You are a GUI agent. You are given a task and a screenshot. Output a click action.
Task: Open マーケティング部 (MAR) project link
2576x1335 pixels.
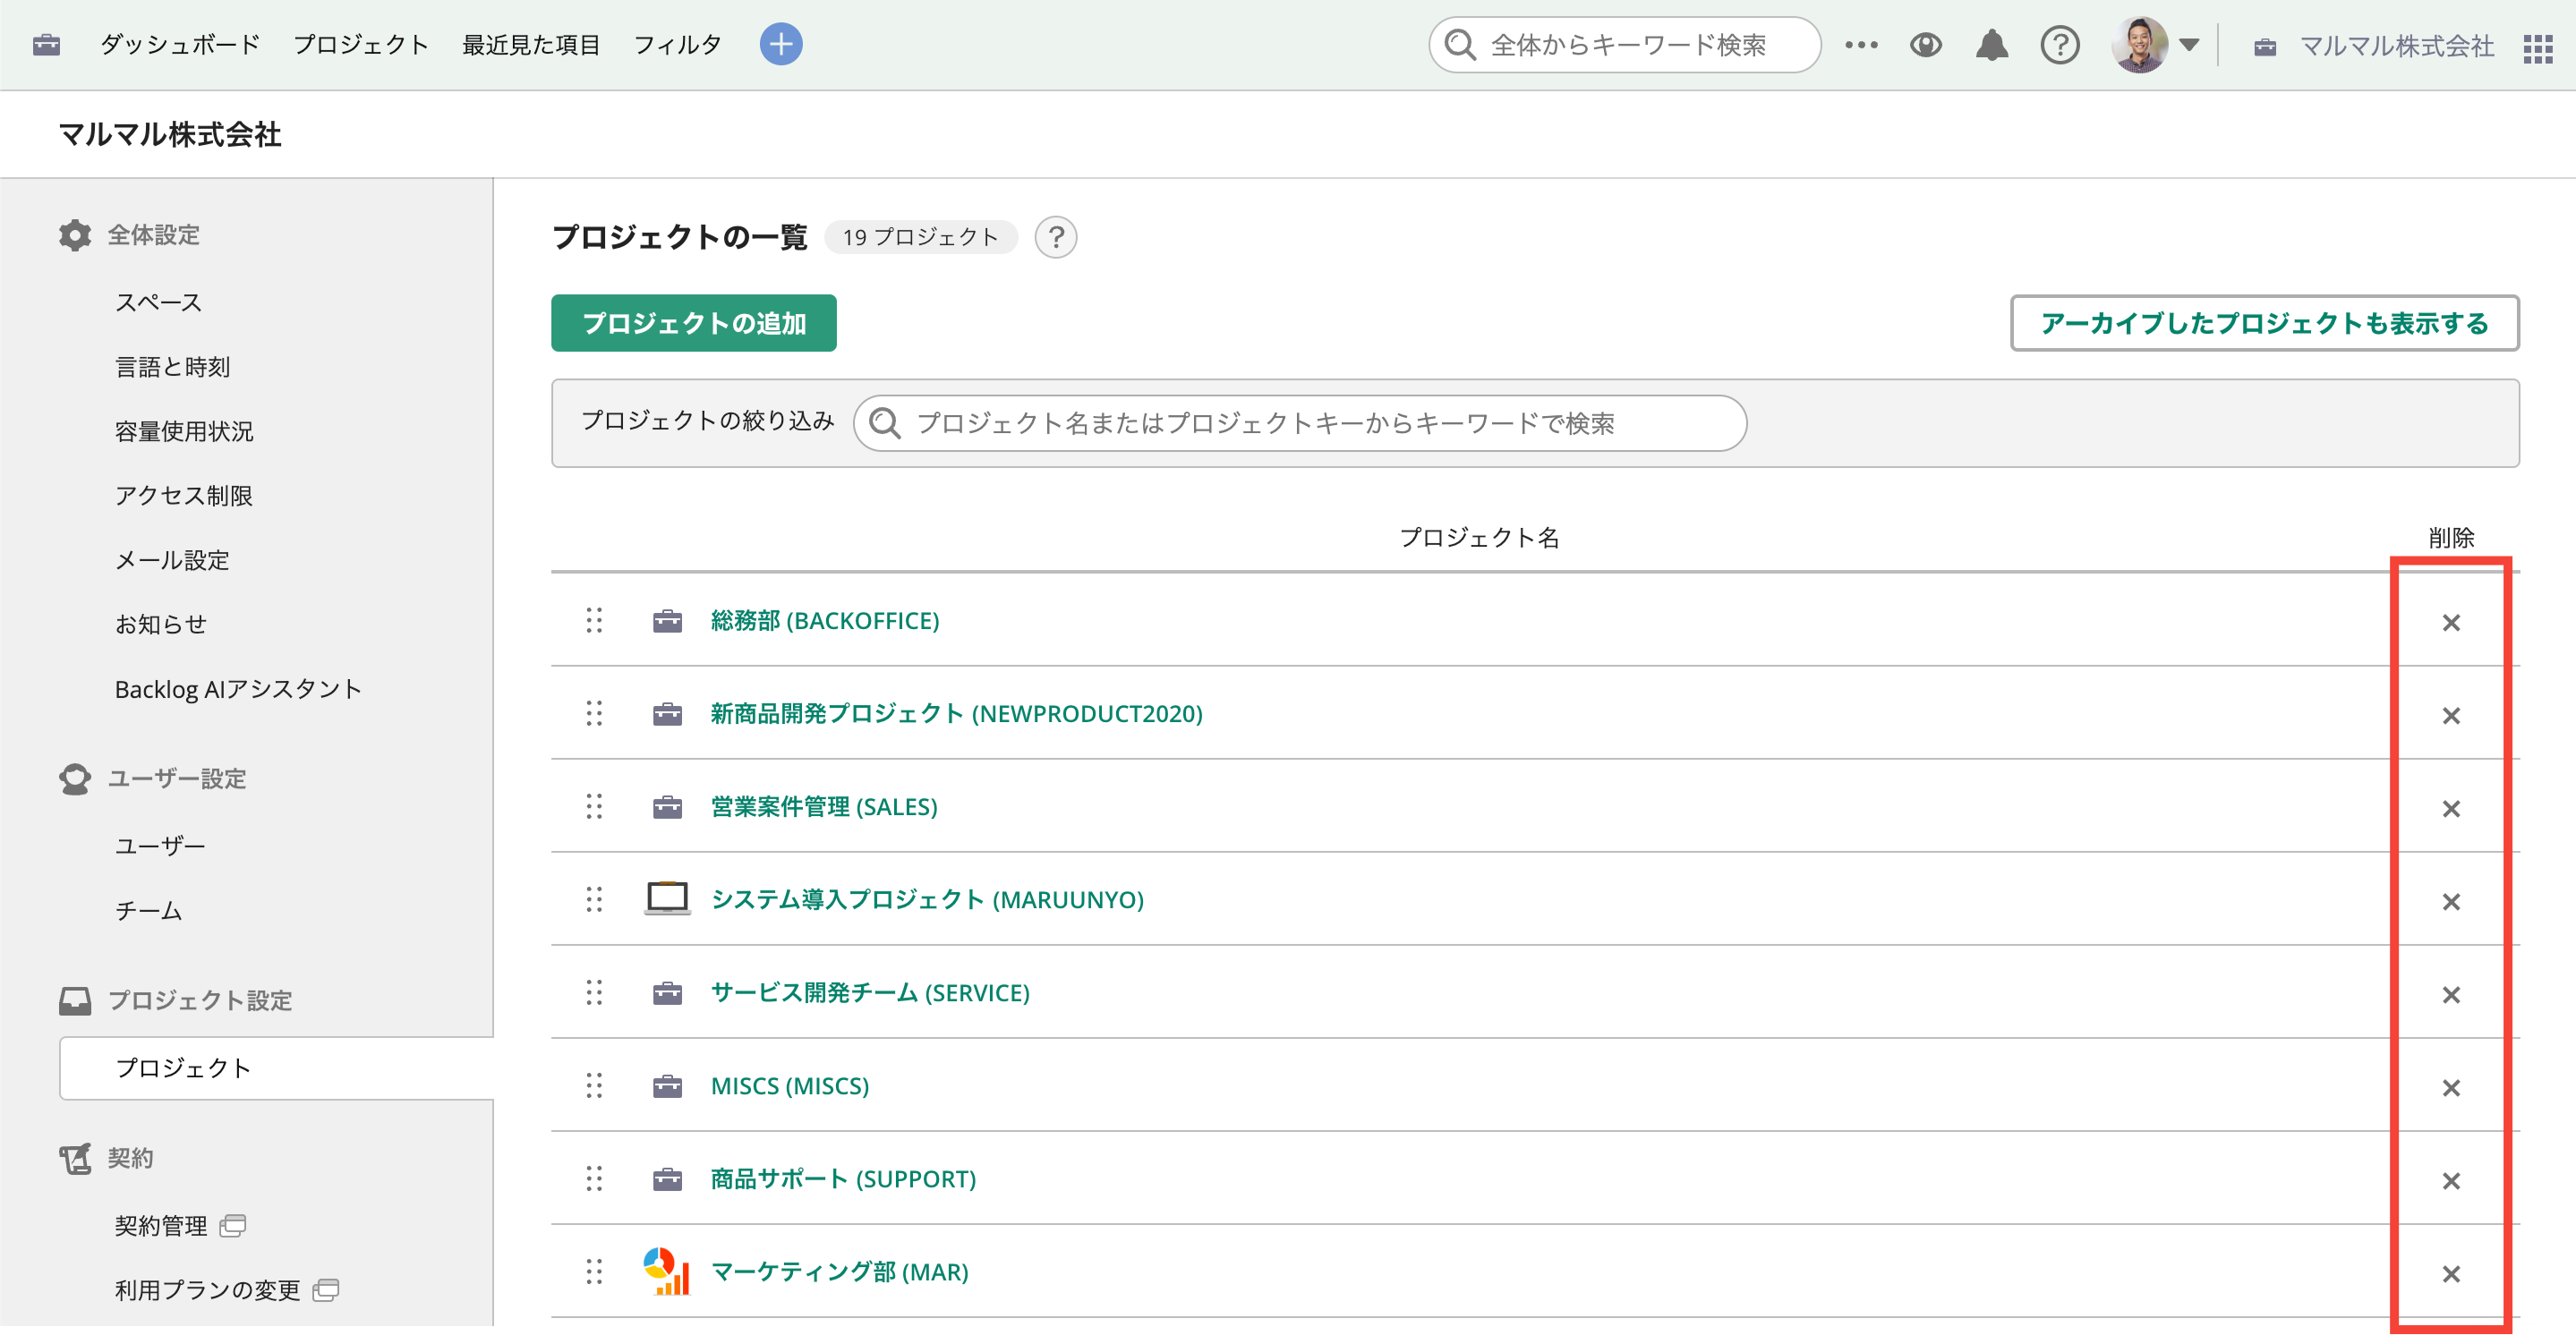840,1271
